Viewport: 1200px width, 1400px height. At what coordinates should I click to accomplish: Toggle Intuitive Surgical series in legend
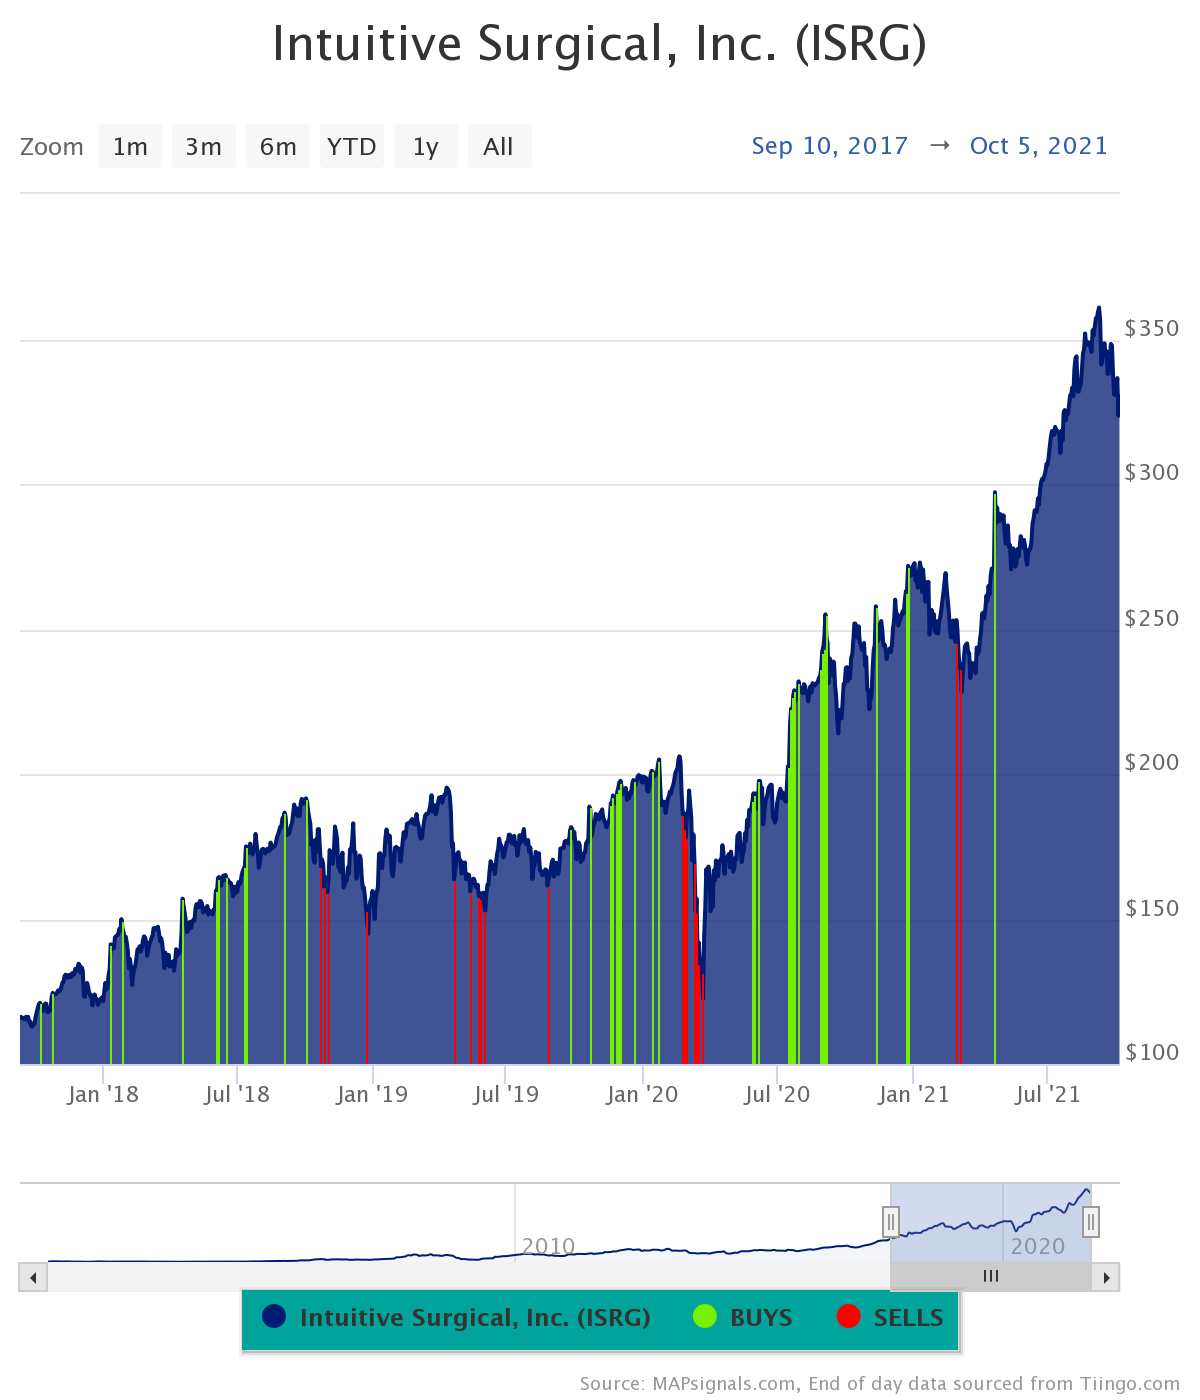[457, 1317]
